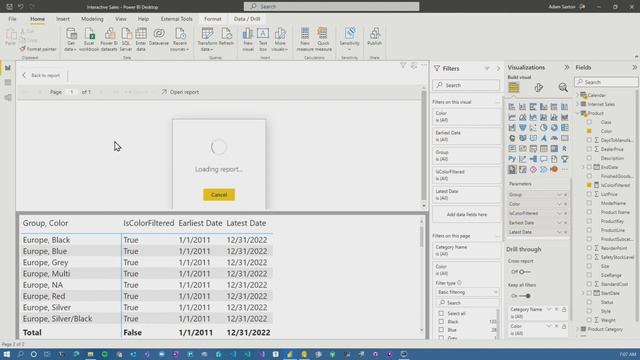640x360 pixels.
Task: Open the Enter data dialog
Action: 141,40
